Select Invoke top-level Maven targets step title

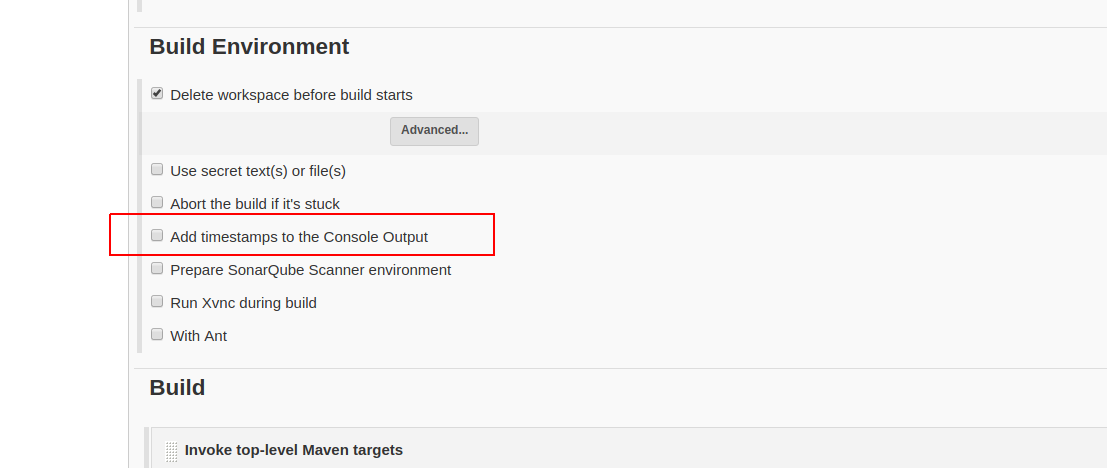(x=294, y=450)
